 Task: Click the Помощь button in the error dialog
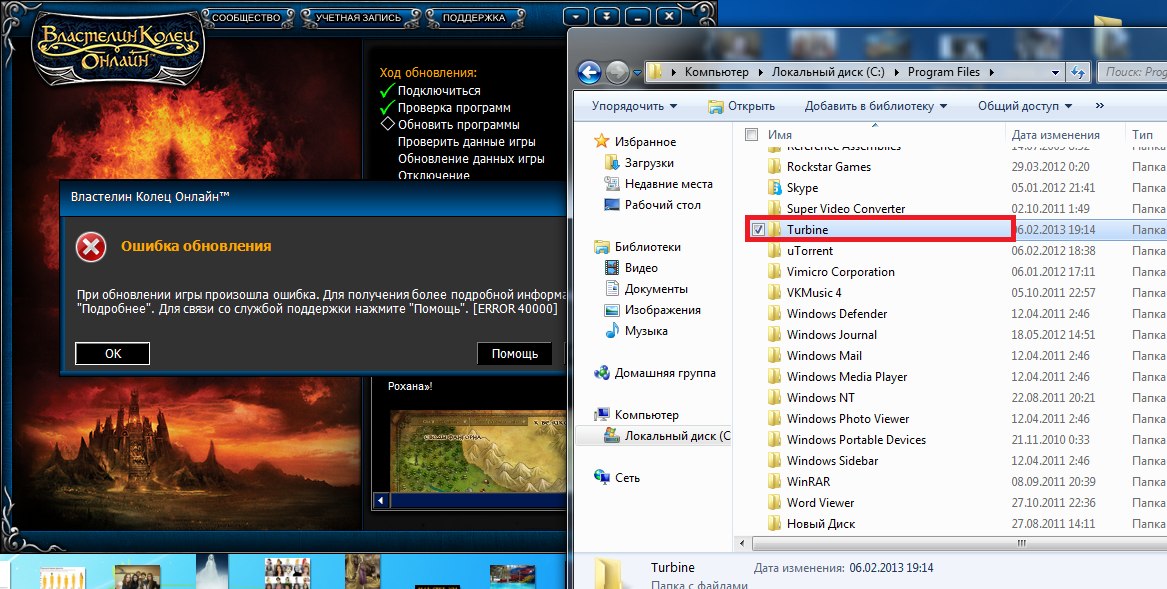pyautogui.click(x=514, y=354)
